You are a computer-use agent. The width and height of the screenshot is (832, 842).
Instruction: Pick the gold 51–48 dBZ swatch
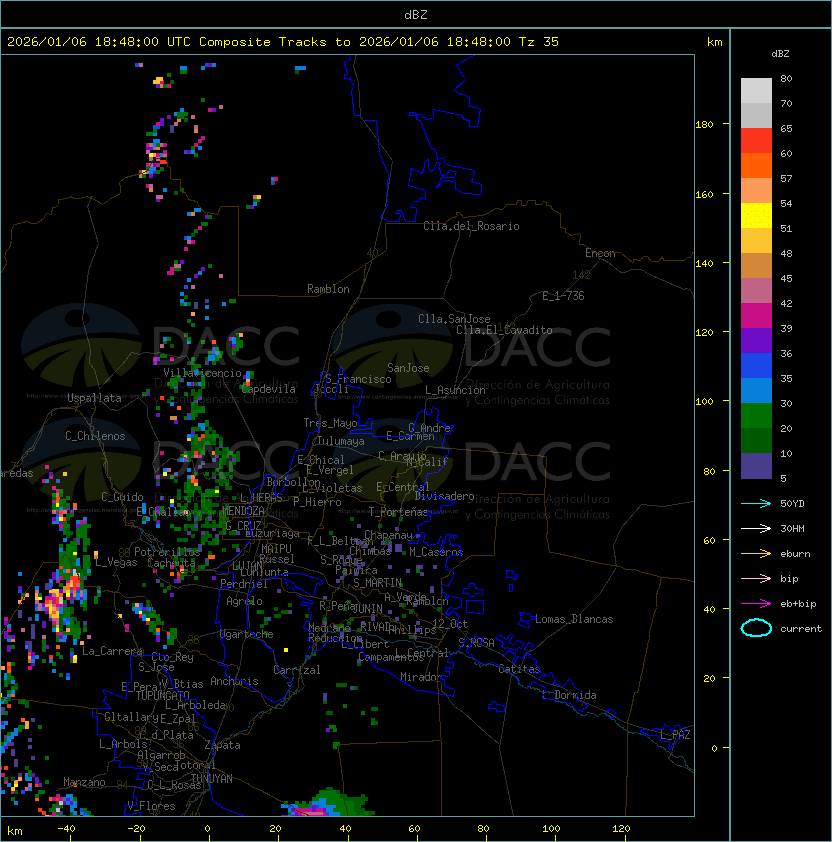[x=756, y=241]
